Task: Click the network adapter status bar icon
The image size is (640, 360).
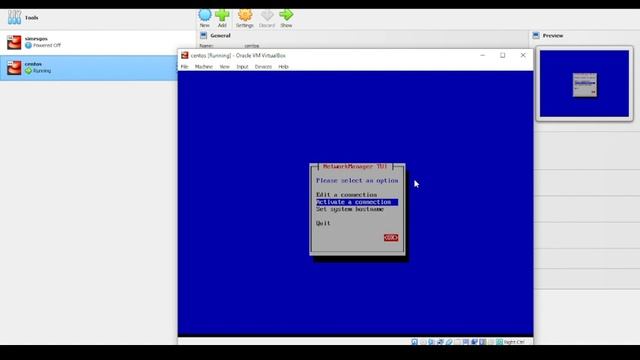Action: click(x=440, y=342)
